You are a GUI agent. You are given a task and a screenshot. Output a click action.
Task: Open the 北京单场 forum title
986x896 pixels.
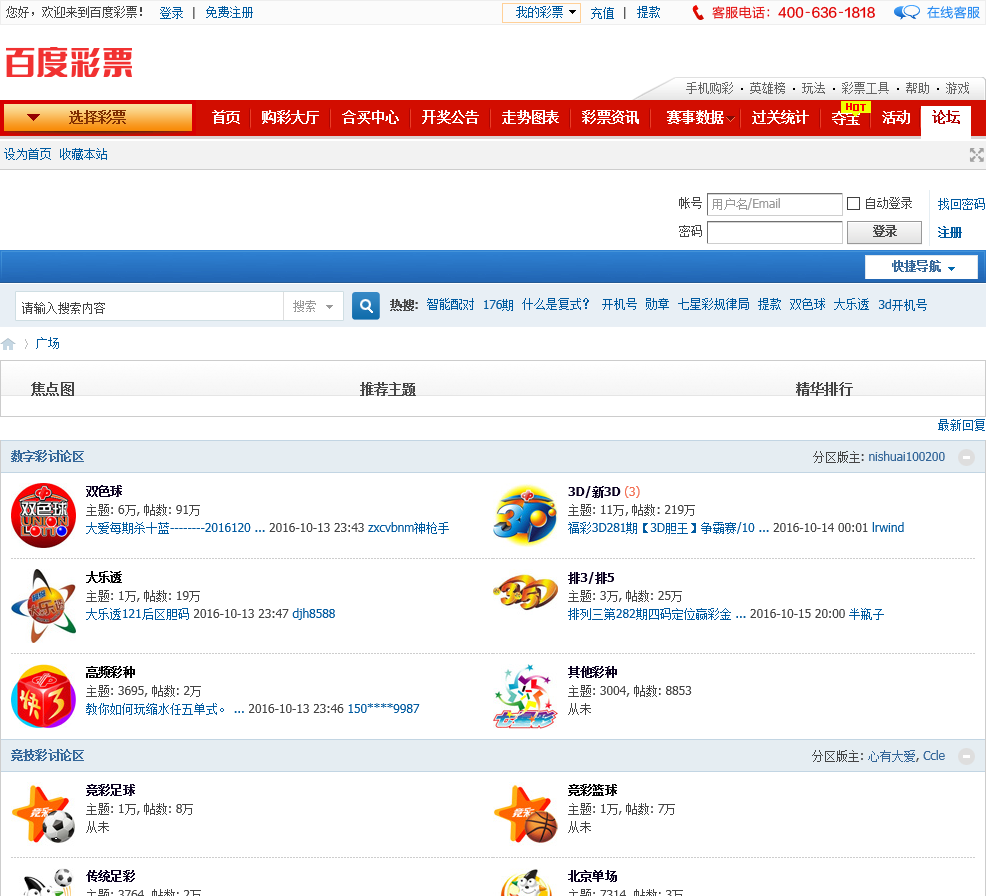(x=592, y=876)
